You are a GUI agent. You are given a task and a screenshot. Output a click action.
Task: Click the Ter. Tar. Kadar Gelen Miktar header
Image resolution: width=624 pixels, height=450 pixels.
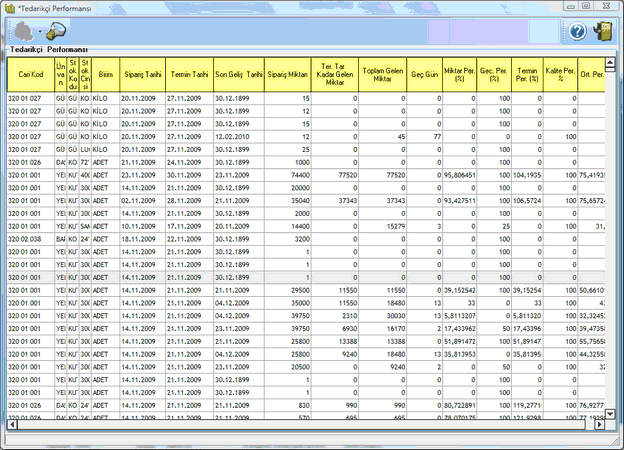pyautogui.click(x=335, y=74)
